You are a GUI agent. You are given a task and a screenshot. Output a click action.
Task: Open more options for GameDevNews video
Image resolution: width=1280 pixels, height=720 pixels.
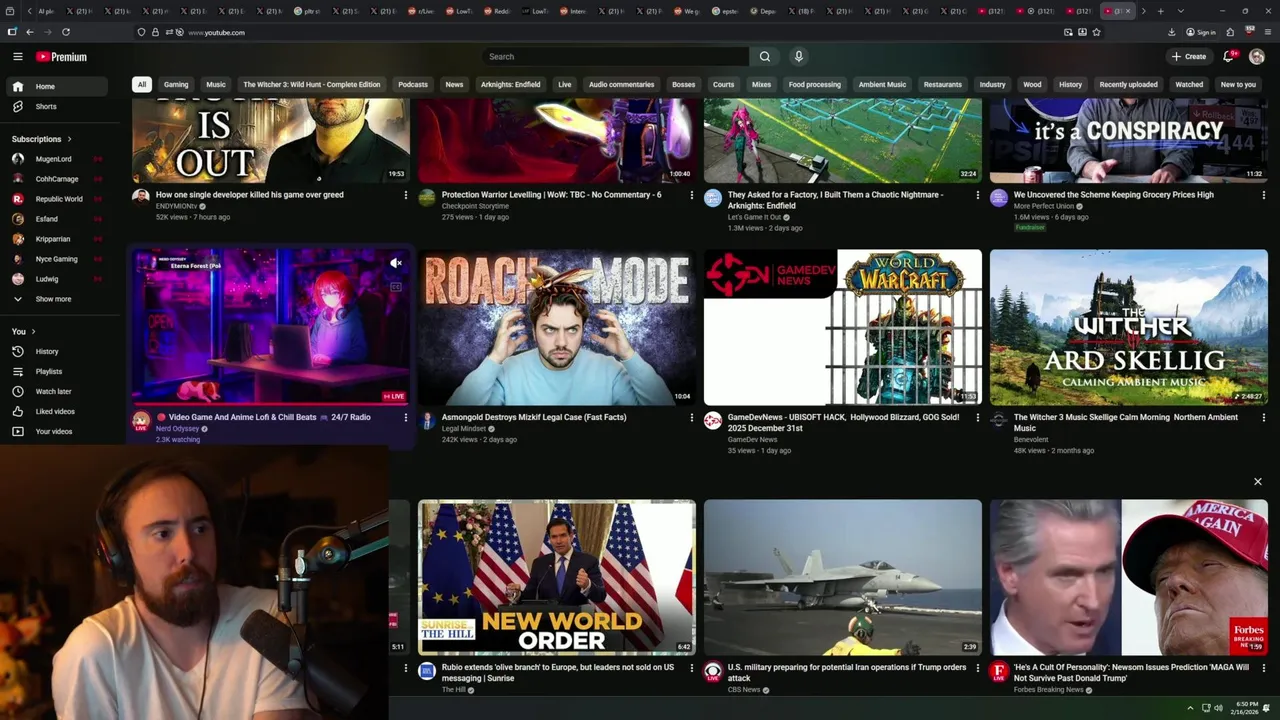[x=978, y=418]
